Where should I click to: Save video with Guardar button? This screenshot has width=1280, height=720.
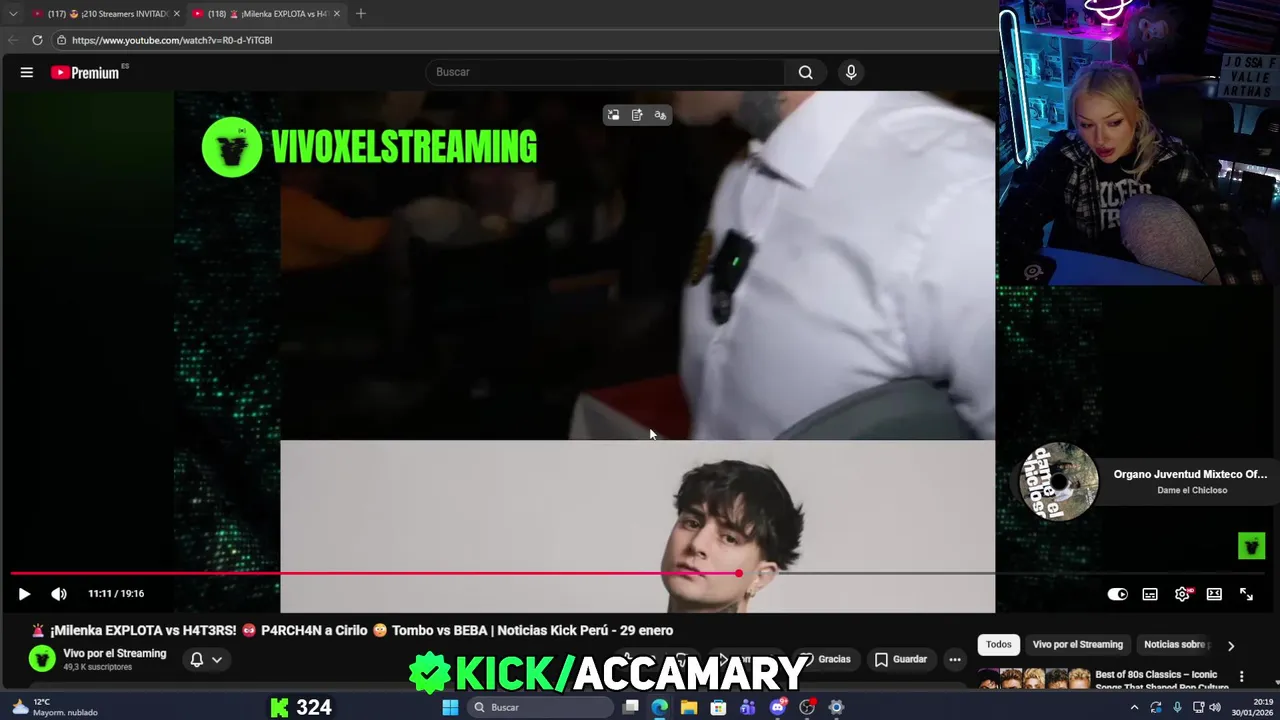(x=901, y=659)
